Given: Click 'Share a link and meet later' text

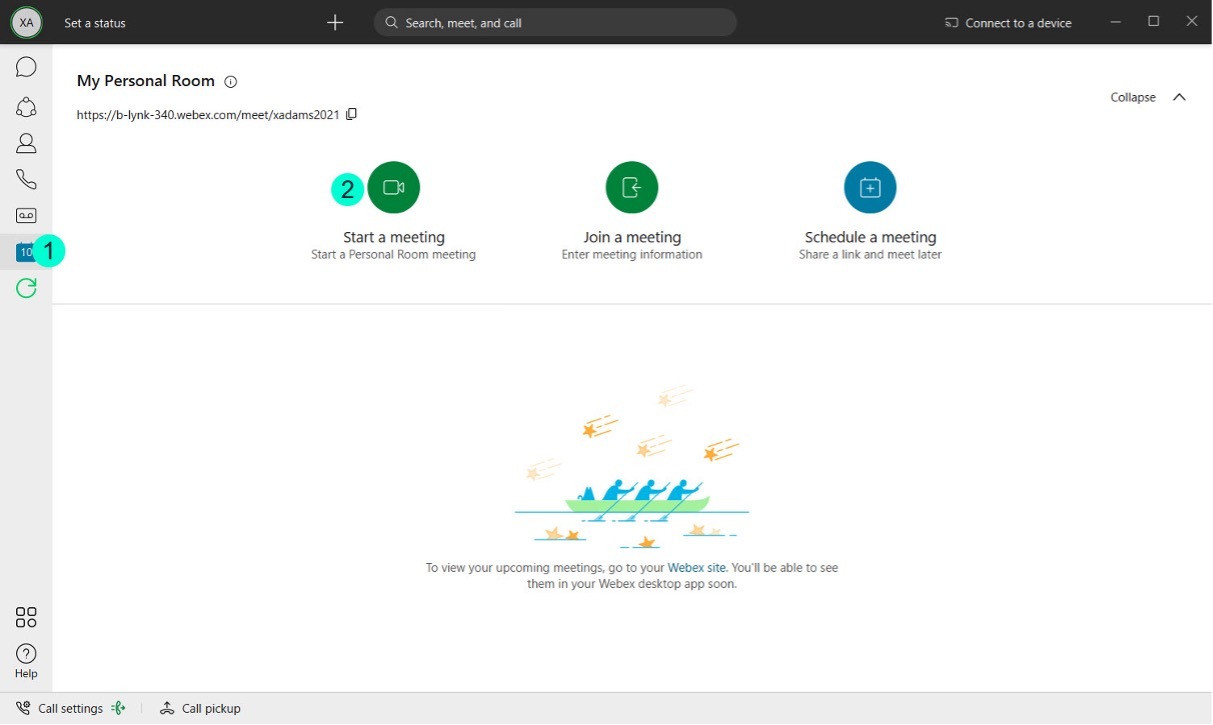Looking at the screenshot, I should click(x=870, y=255).
